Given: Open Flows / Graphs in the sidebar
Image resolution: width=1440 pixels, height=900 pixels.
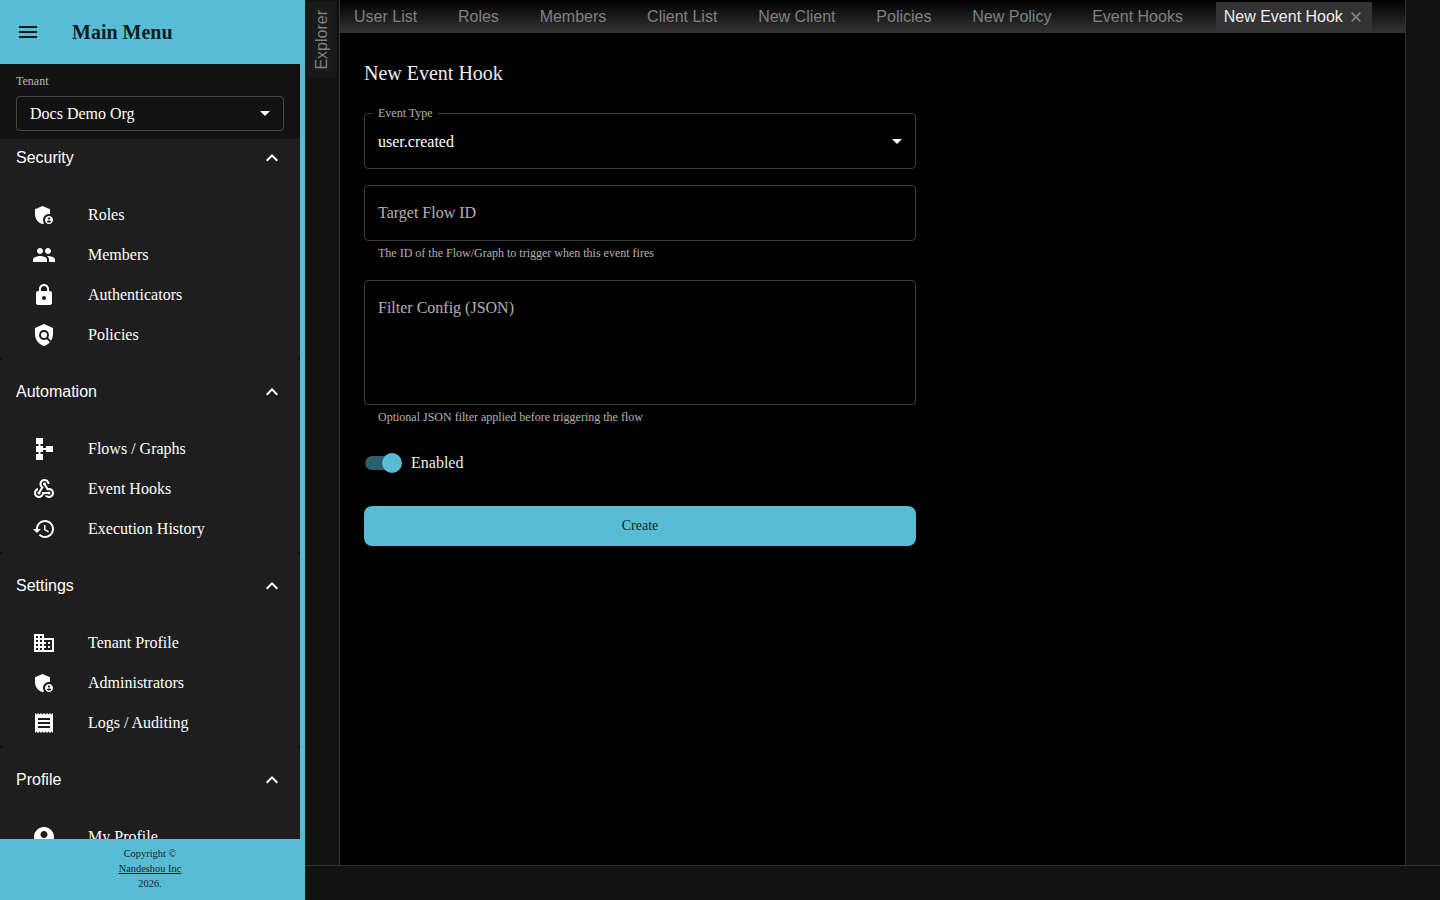Looking at the screenshot, I should coord(150,449).
